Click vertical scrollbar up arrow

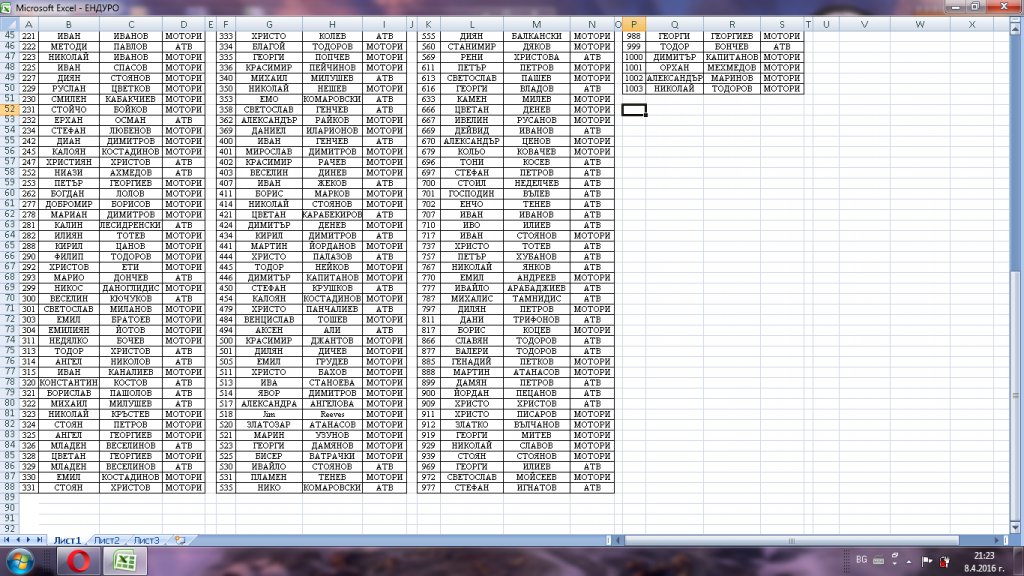1016,28
